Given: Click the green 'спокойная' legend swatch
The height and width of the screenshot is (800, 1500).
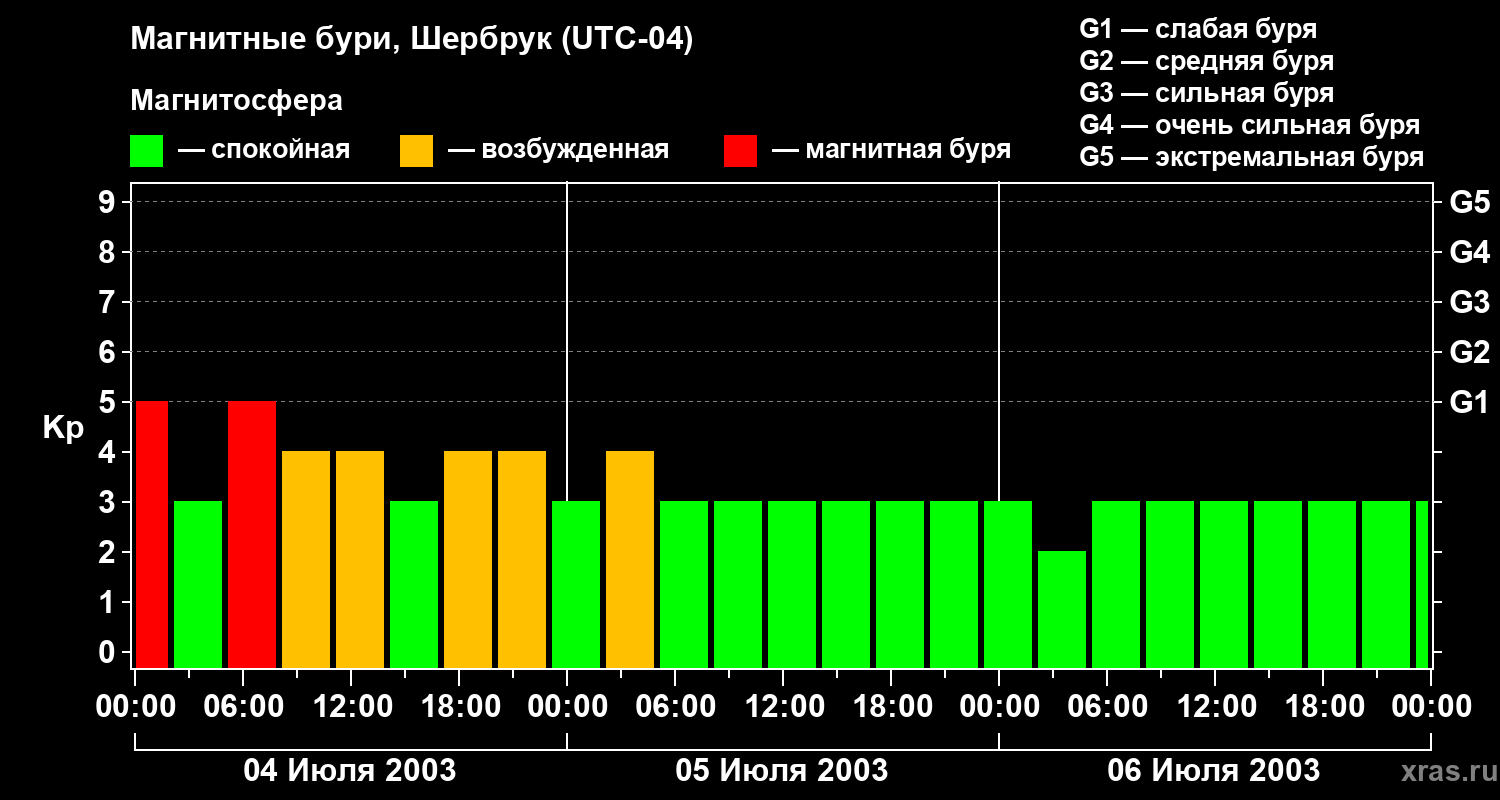Looking at the screenshot, I should [x=147, y=151].
